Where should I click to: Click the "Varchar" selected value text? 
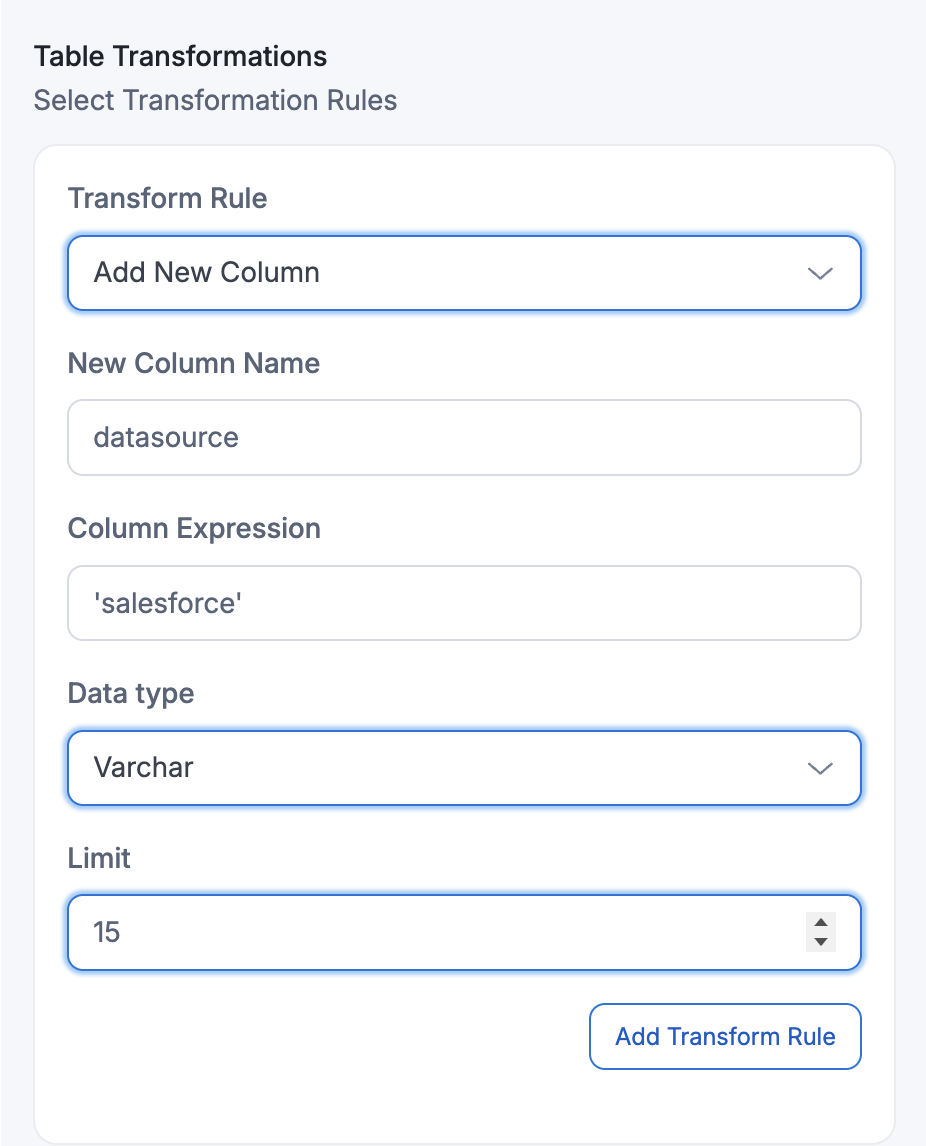[x=143, y=768]
